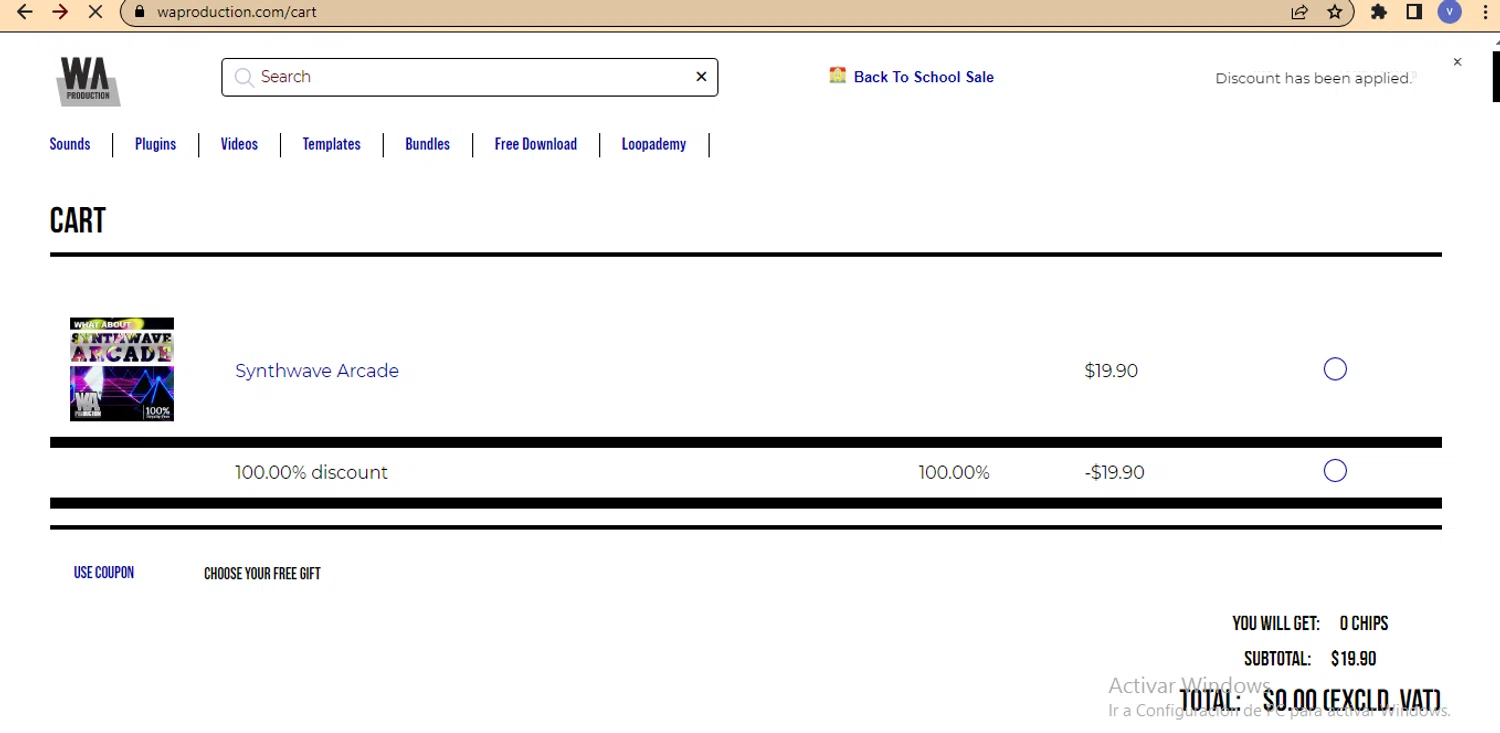The image size is (1500, 733).
Task: Open the Bundles menu
Action: (427, 144)
